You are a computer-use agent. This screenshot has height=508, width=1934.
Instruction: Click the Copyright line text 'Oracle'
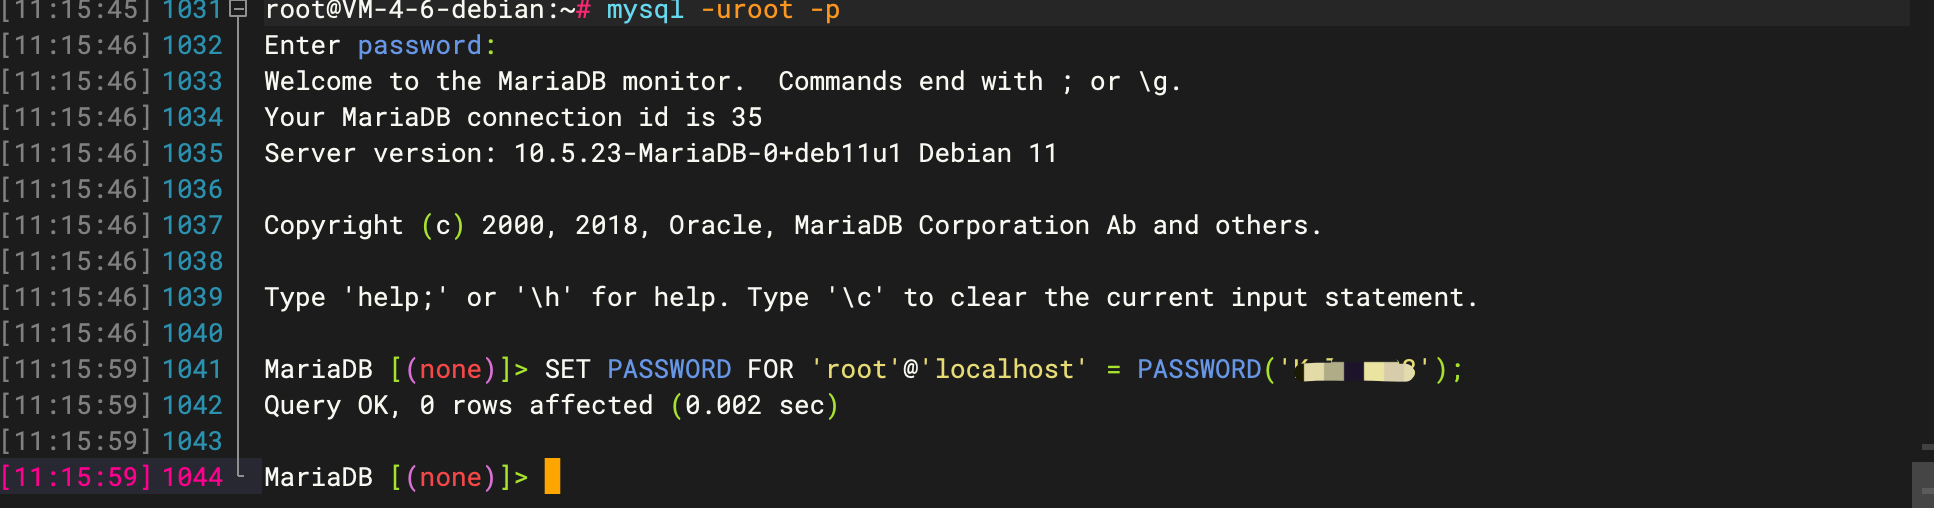tap(716, 225)
